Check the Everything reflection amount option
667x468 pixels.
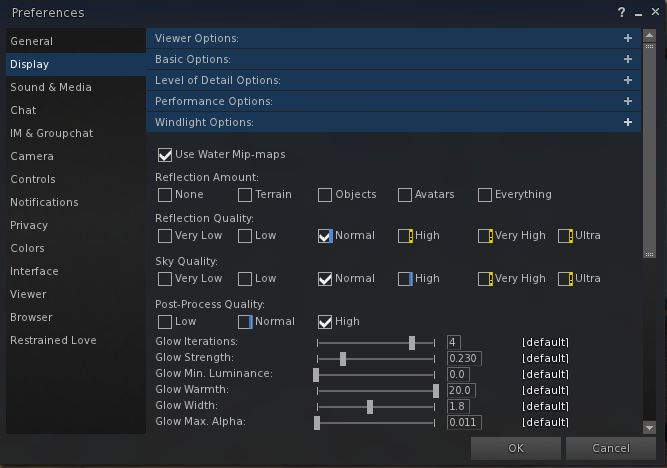[485, 194]
